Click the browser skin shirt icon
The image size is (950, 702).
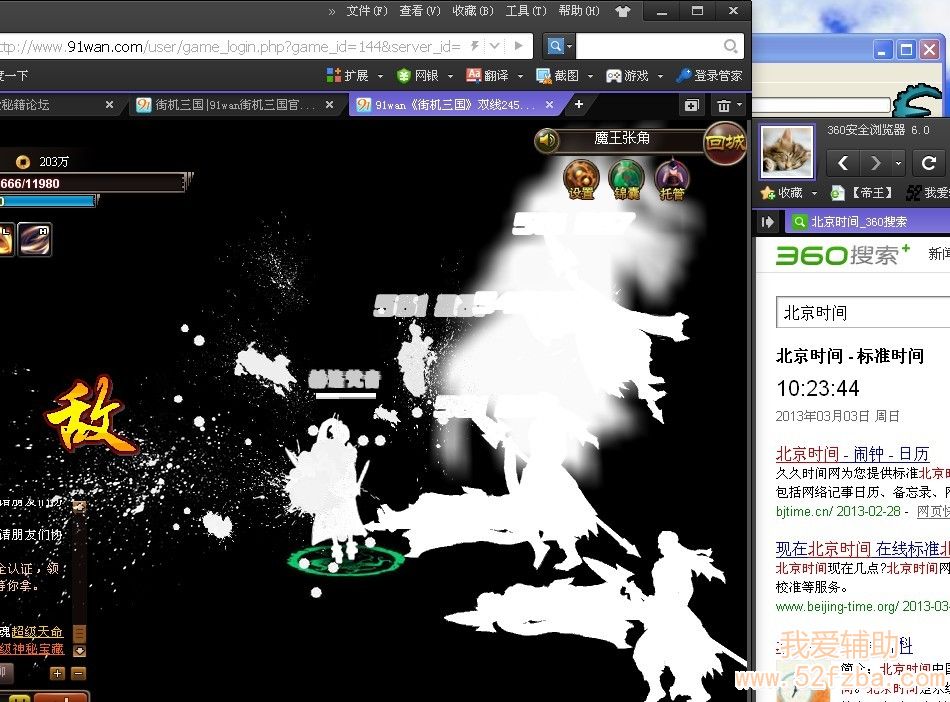click(x=622, y=12)
